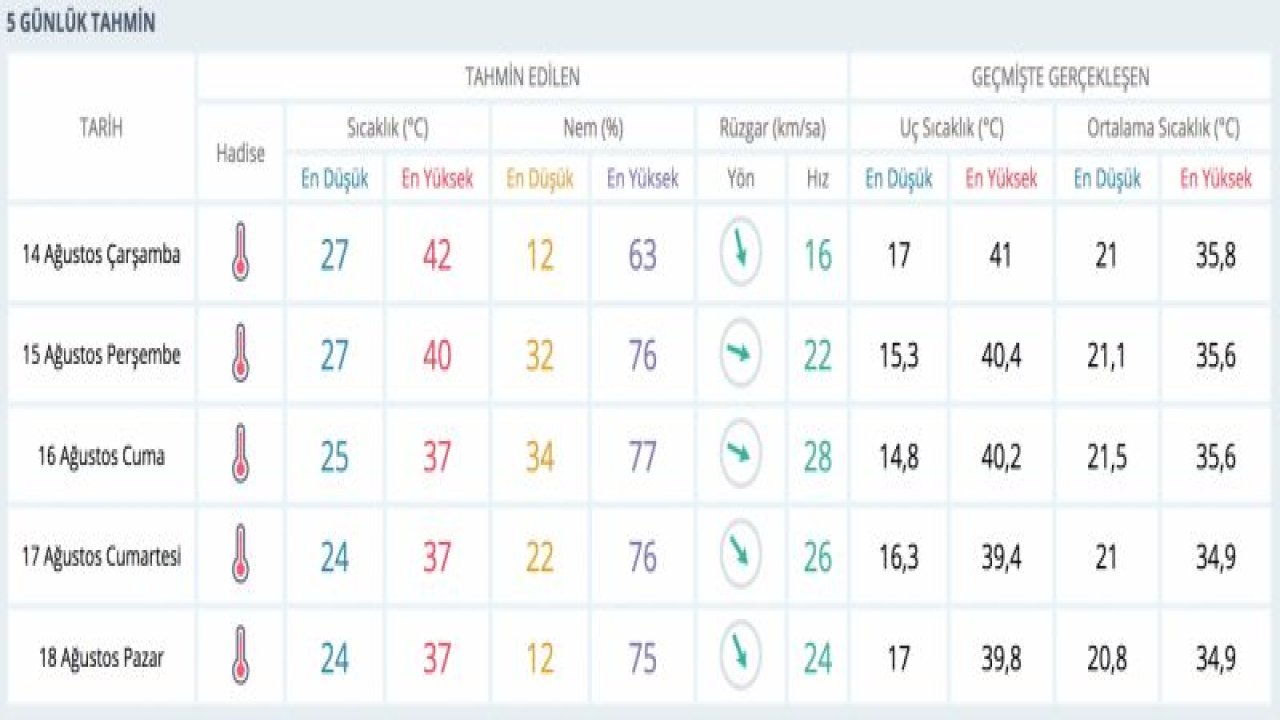Click thermometer icon for 14 Ağustos Çarşamba
This screenshot has height=720, width=1280.
tap(240, 252)
